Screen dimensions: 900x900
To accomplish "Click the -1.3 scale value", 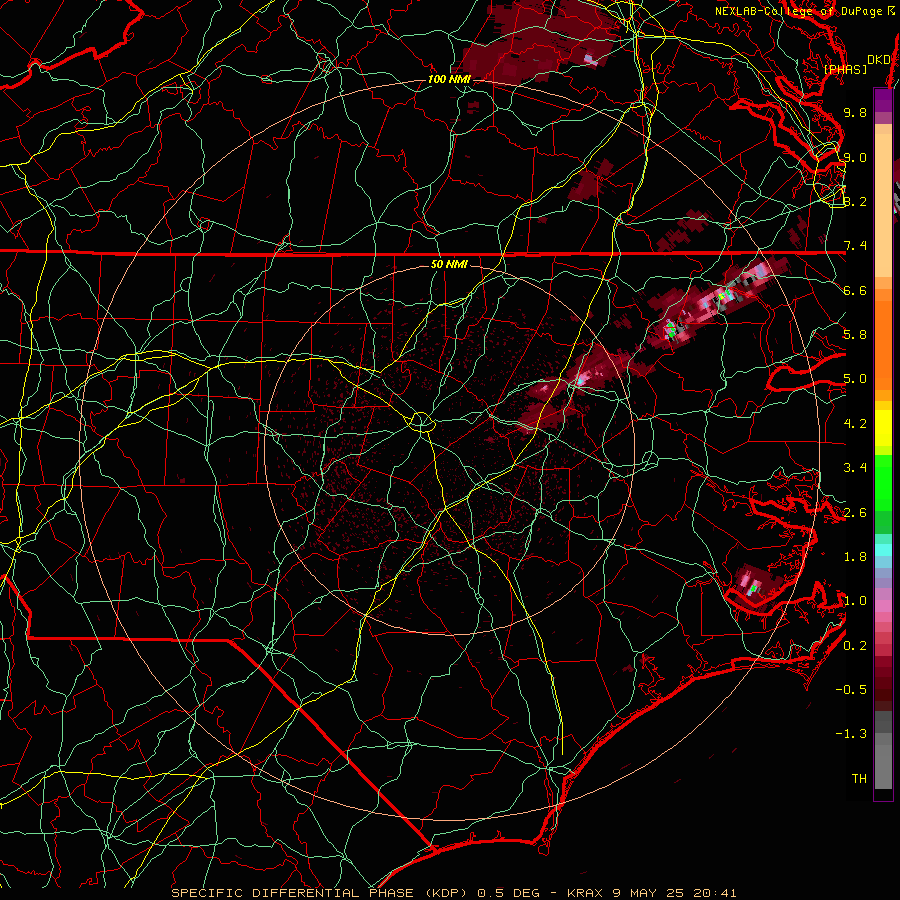I will click(x=851, y=734).
